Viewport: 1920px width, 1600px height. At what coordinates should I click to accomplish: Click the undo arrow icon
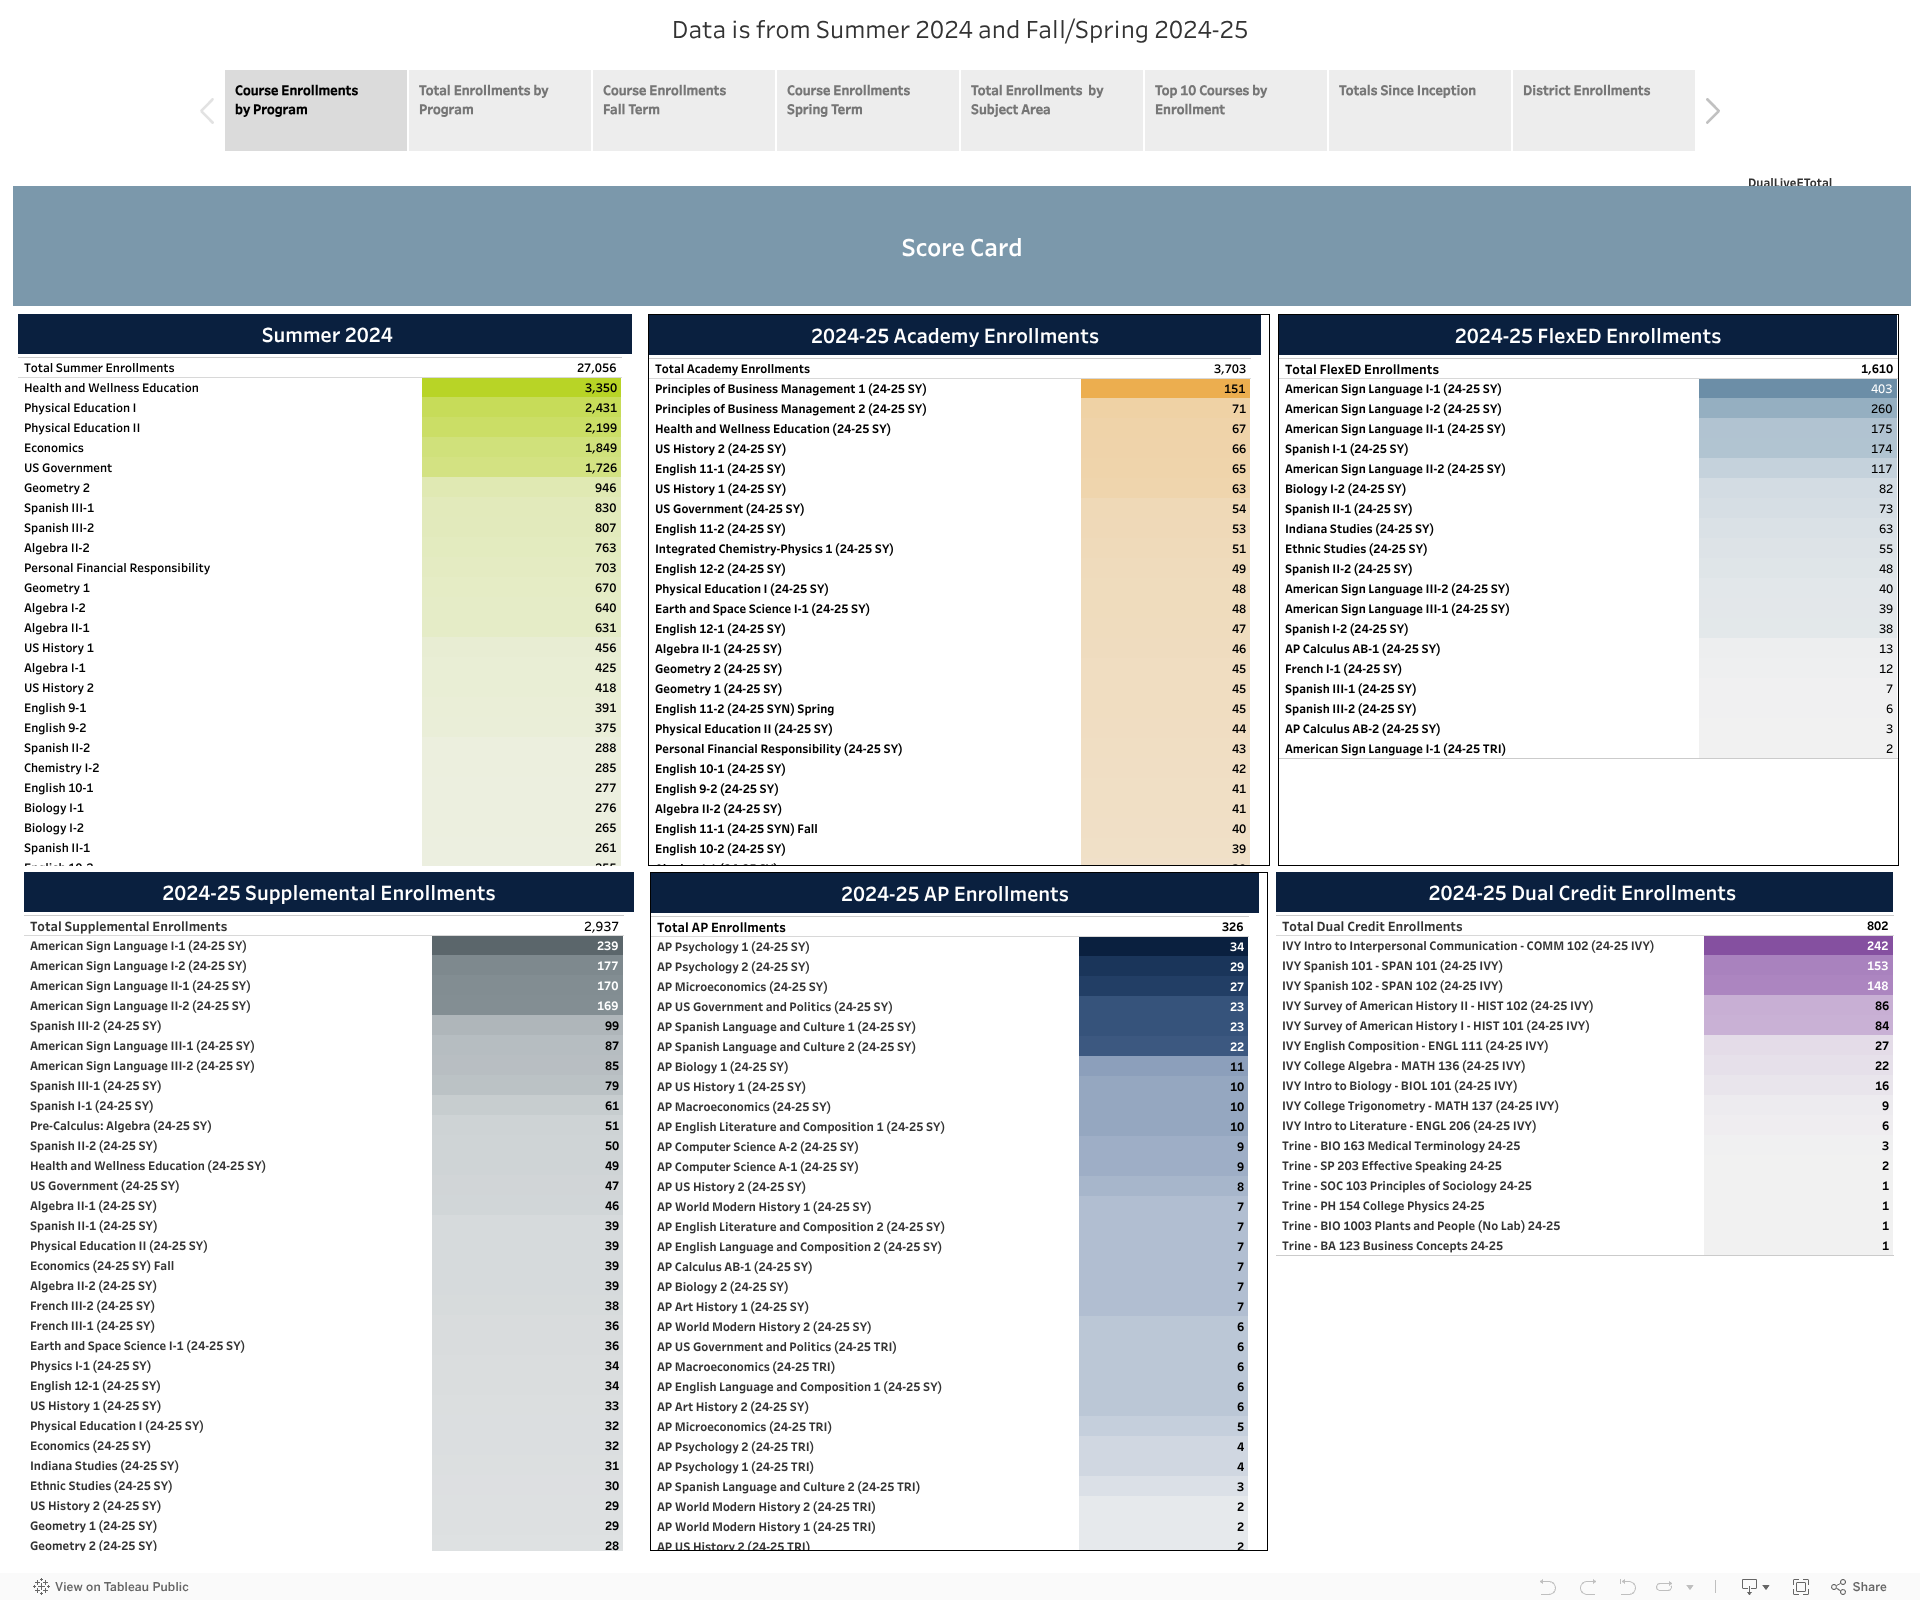point(1547,1586)
